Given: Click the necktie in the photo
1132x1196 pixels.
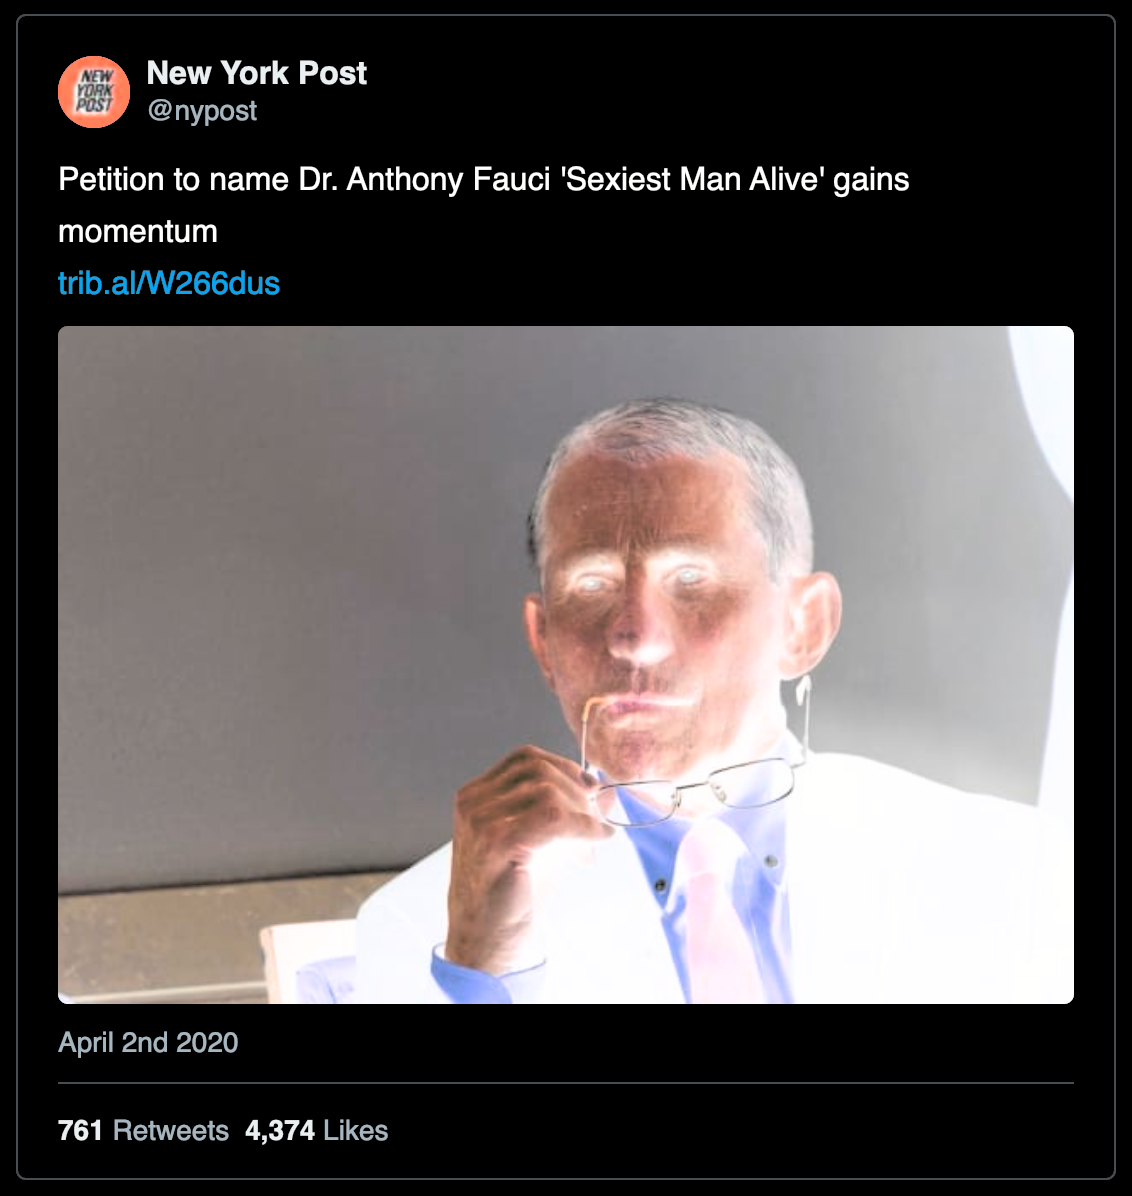Looking at the screenshot, I should click(715, 900).
